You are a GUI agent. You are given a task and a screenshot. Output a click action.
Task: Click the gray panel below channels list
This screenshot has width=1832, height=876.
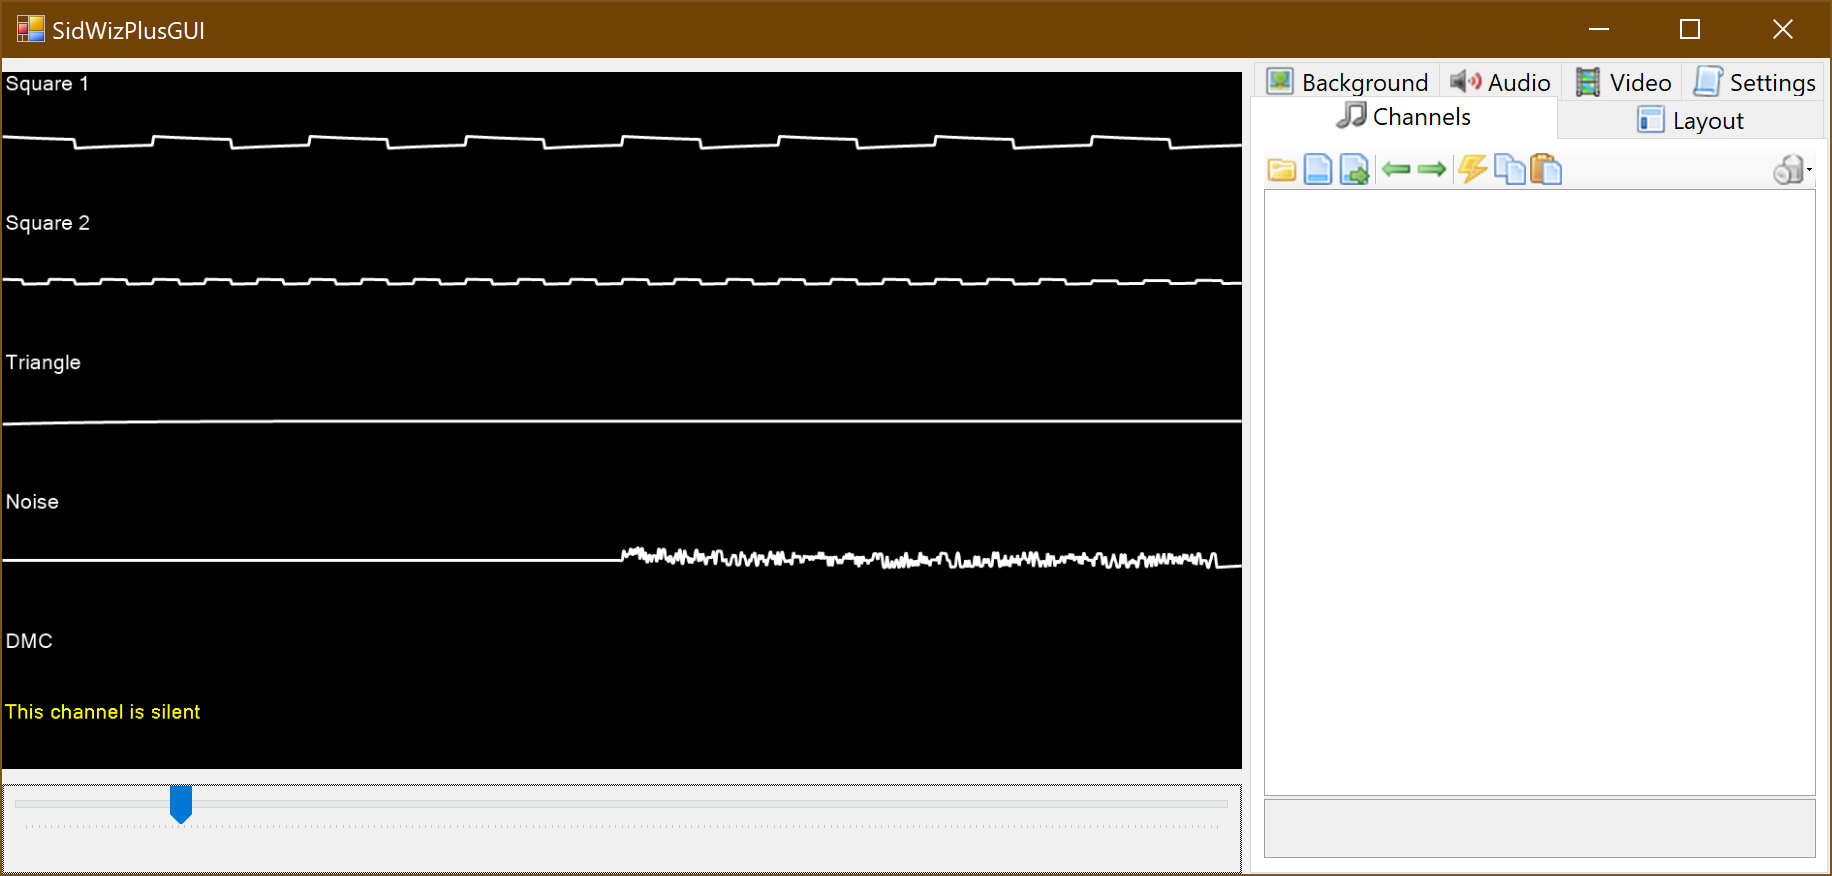[x=1540, y=828]
